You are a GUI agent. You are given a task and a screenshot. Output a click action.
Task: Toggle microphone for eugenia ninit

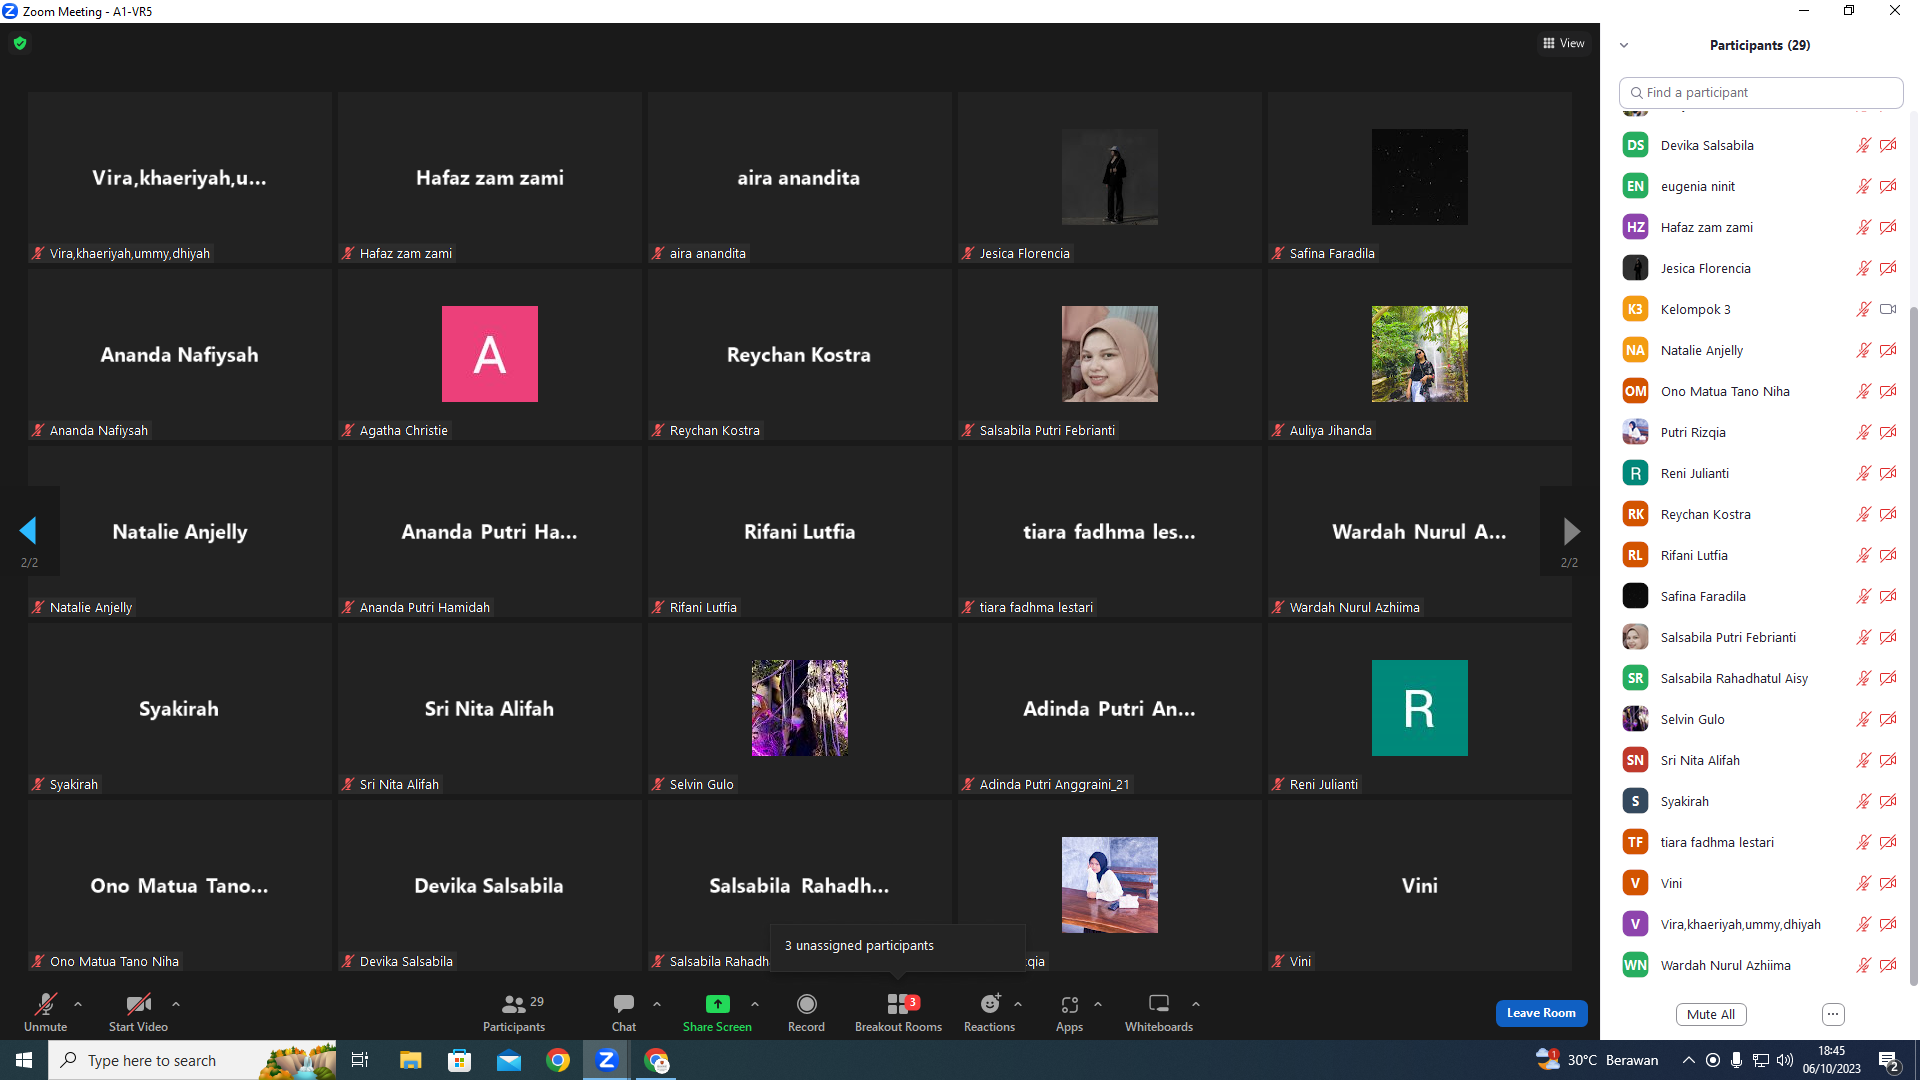pos(1864,186)
